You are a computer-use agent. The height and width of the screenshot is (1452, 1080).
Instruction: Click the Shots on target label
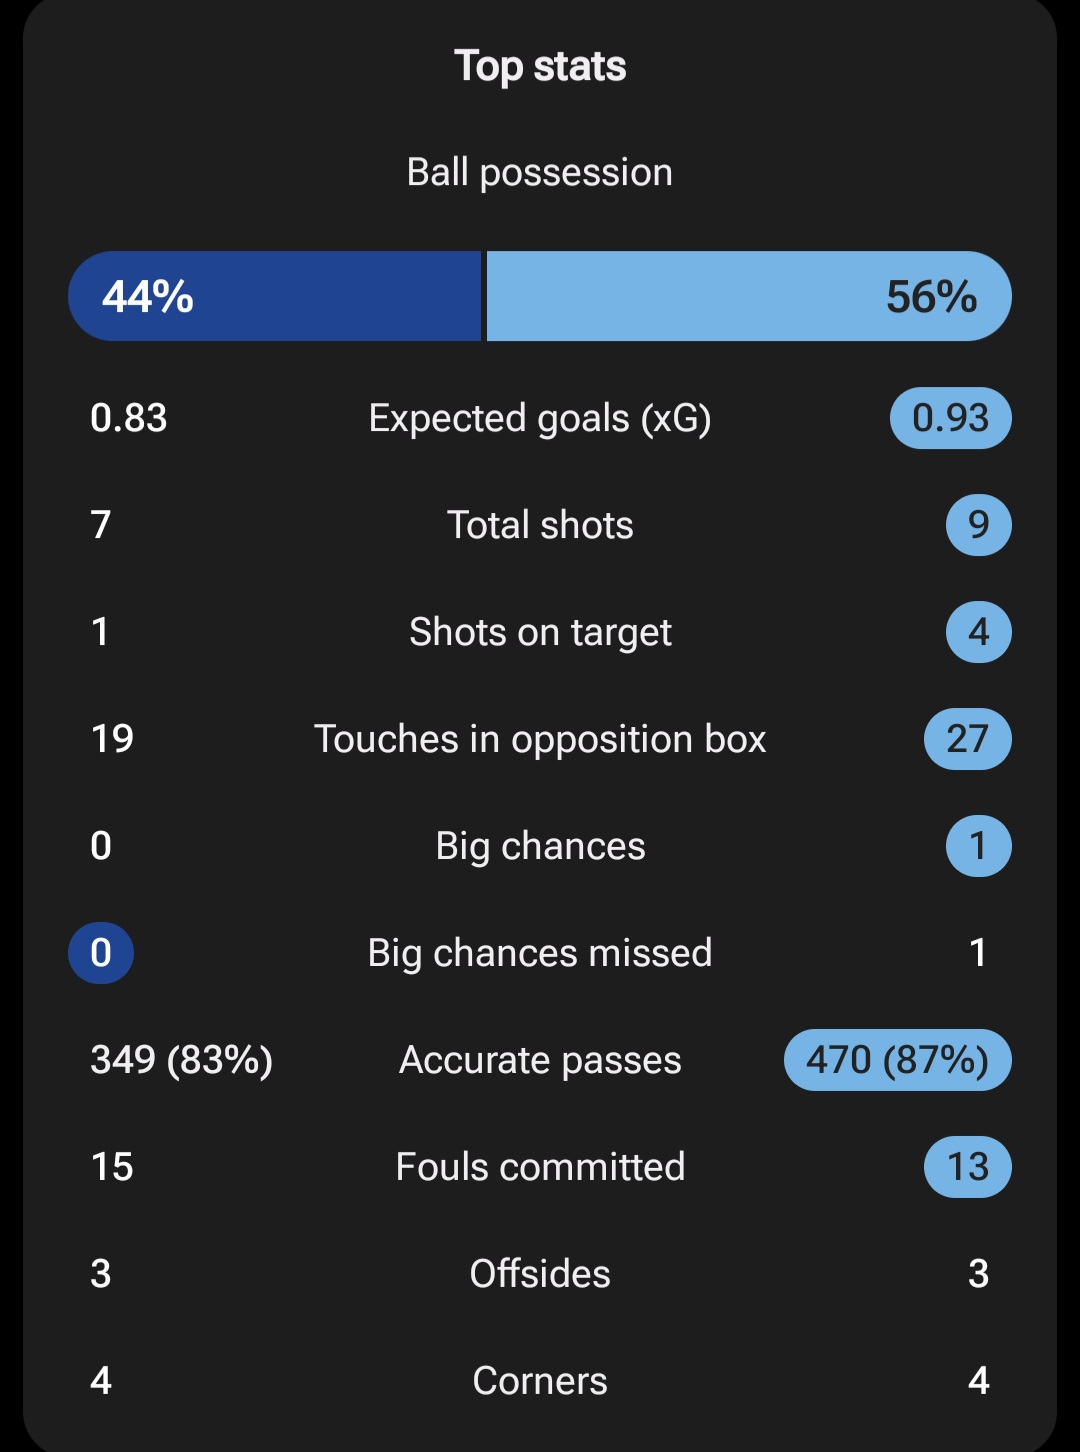tap(540, 632)
